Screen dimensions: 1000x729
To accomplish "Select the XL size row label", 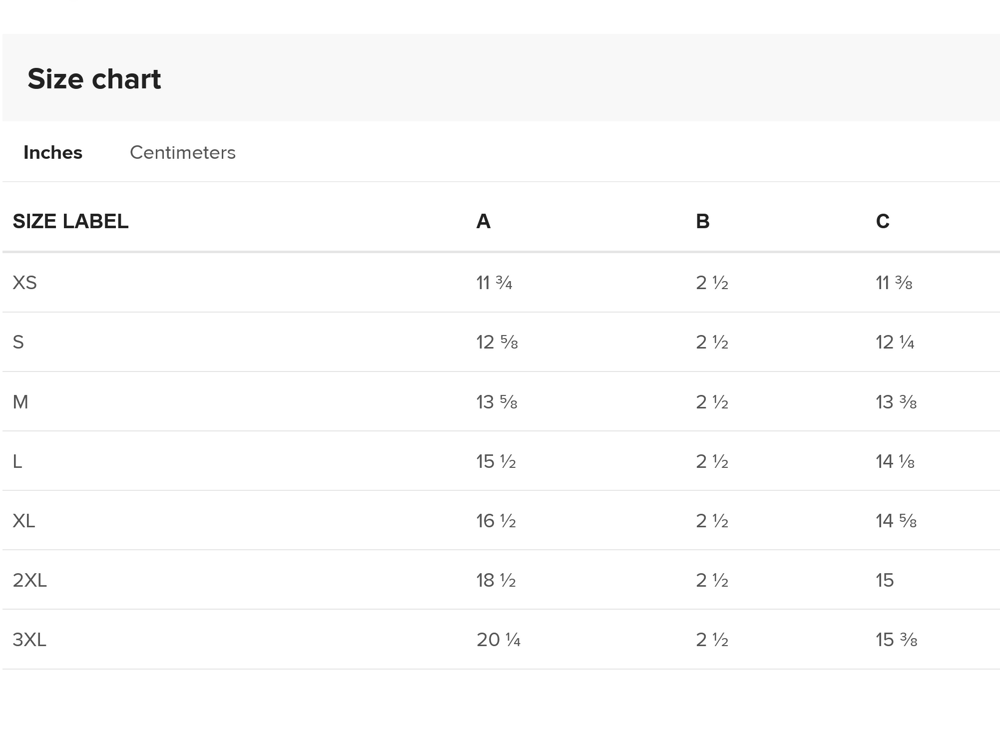I will (24, 521).
